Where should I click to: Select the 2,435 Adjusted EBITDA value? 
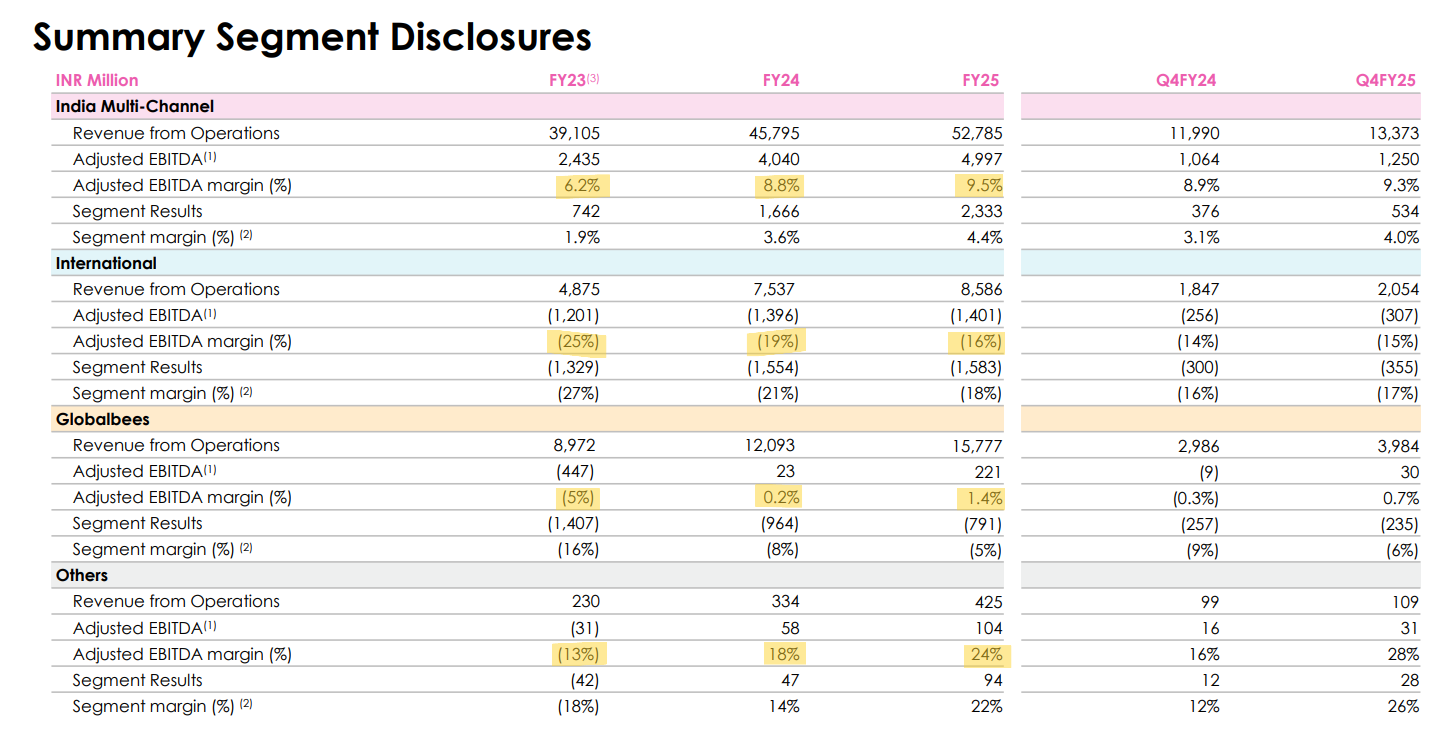[x=579, y=159]
